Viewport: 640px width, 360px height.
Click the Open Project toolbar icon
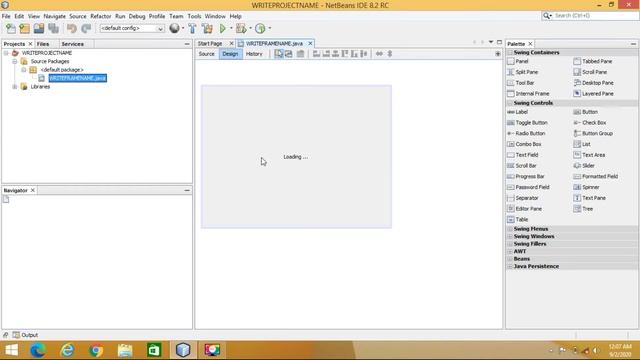39,28
